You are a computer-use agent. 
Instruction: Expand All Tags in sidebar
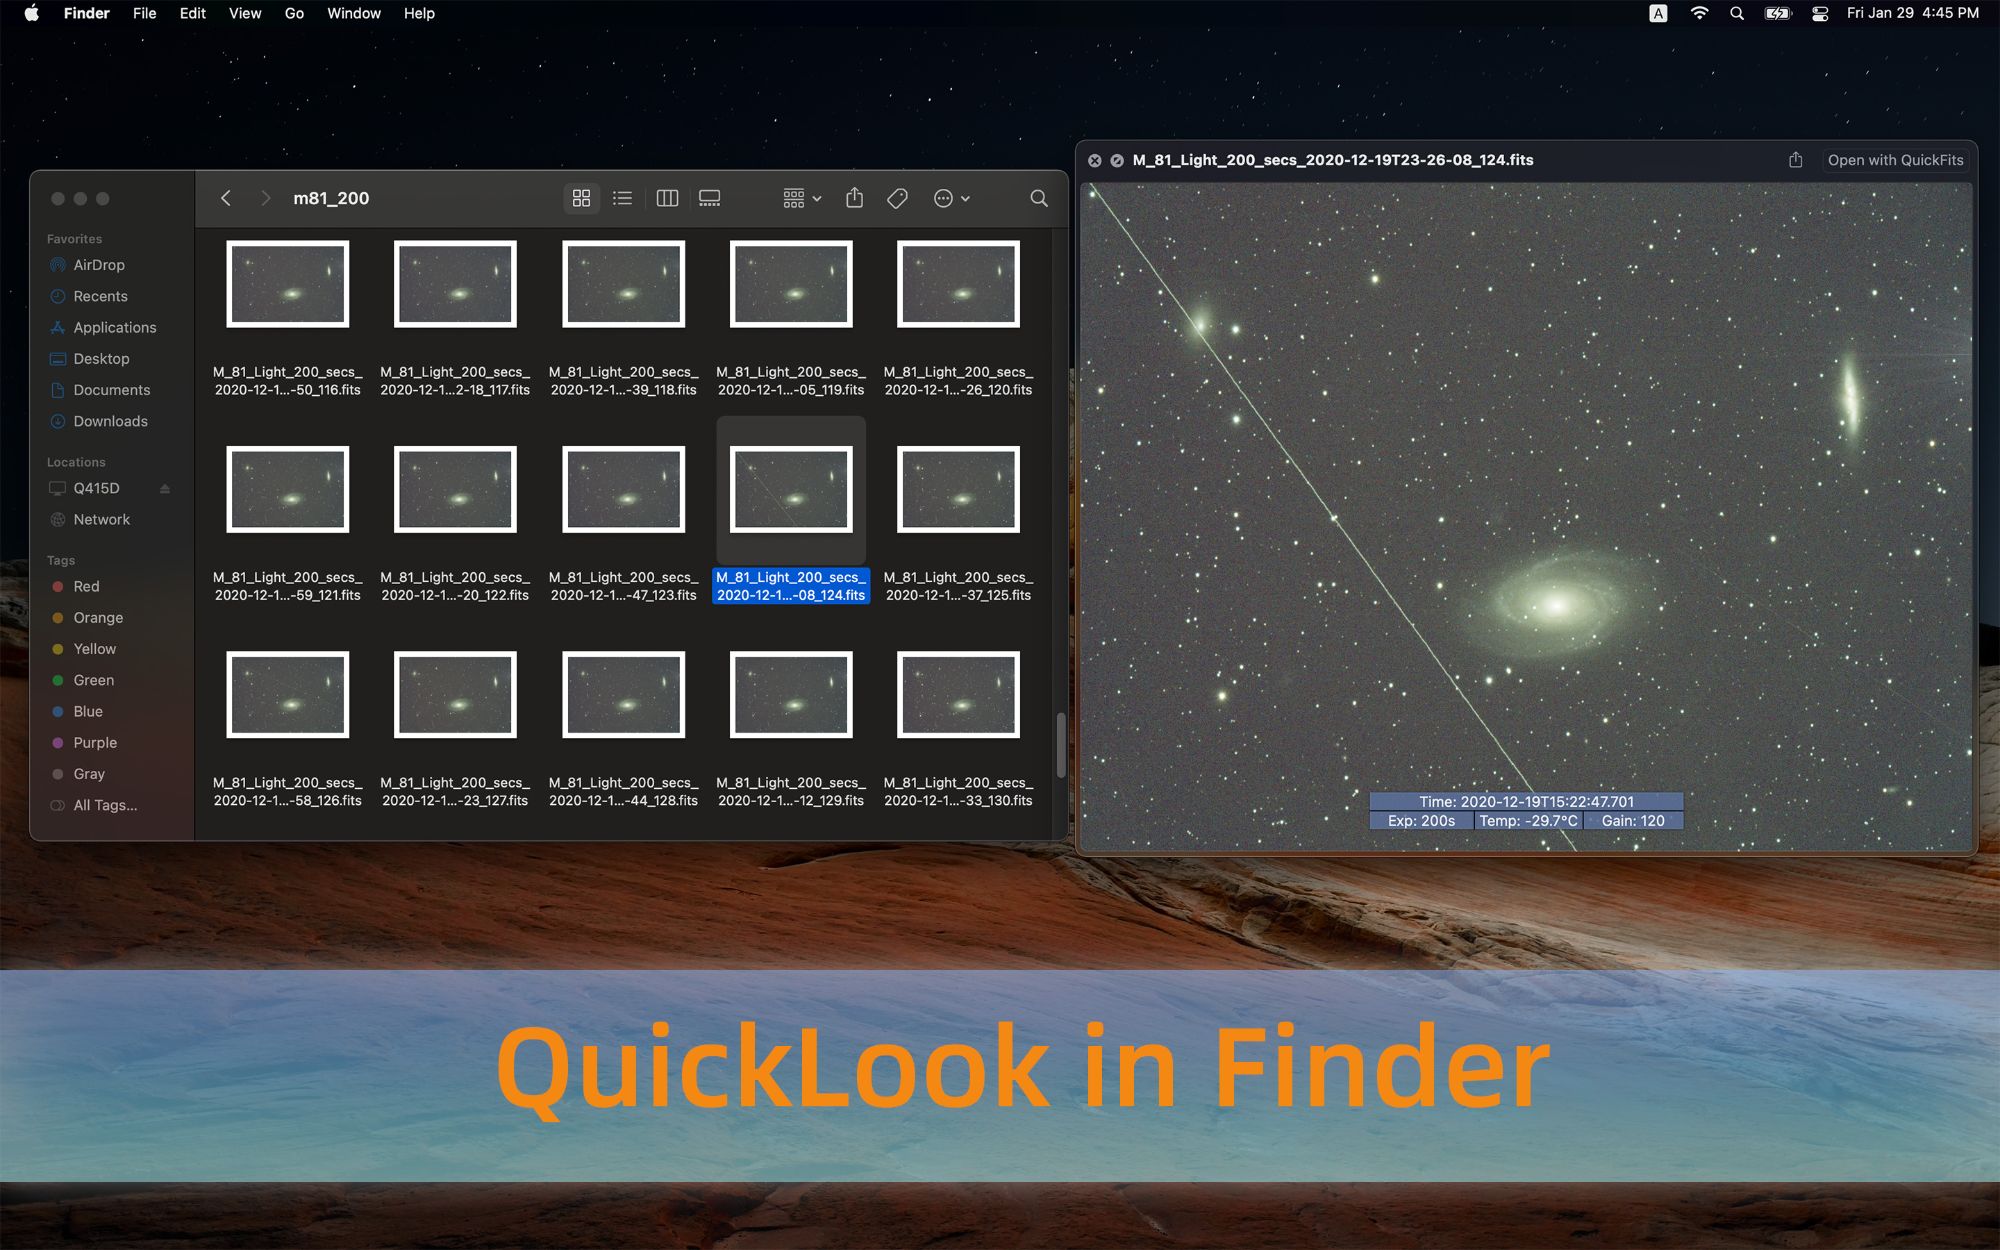point(105,805)
